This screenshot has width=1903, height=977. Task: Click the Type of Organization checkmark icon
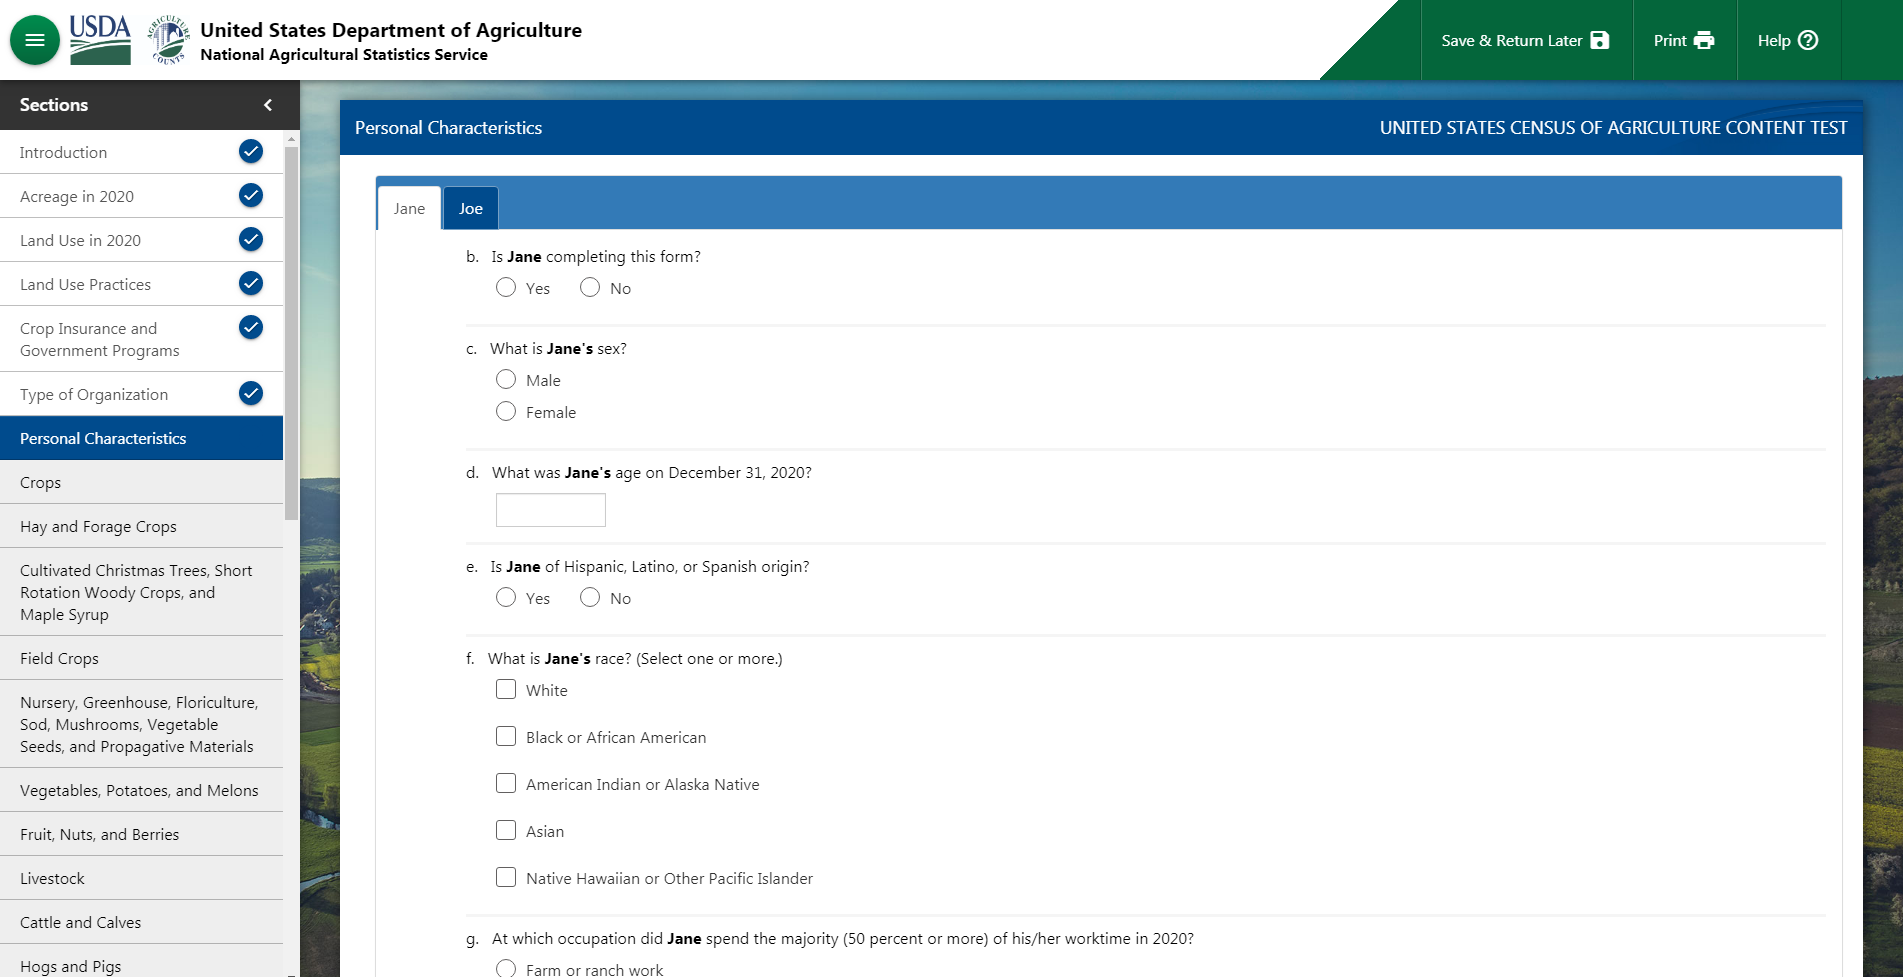251,393
